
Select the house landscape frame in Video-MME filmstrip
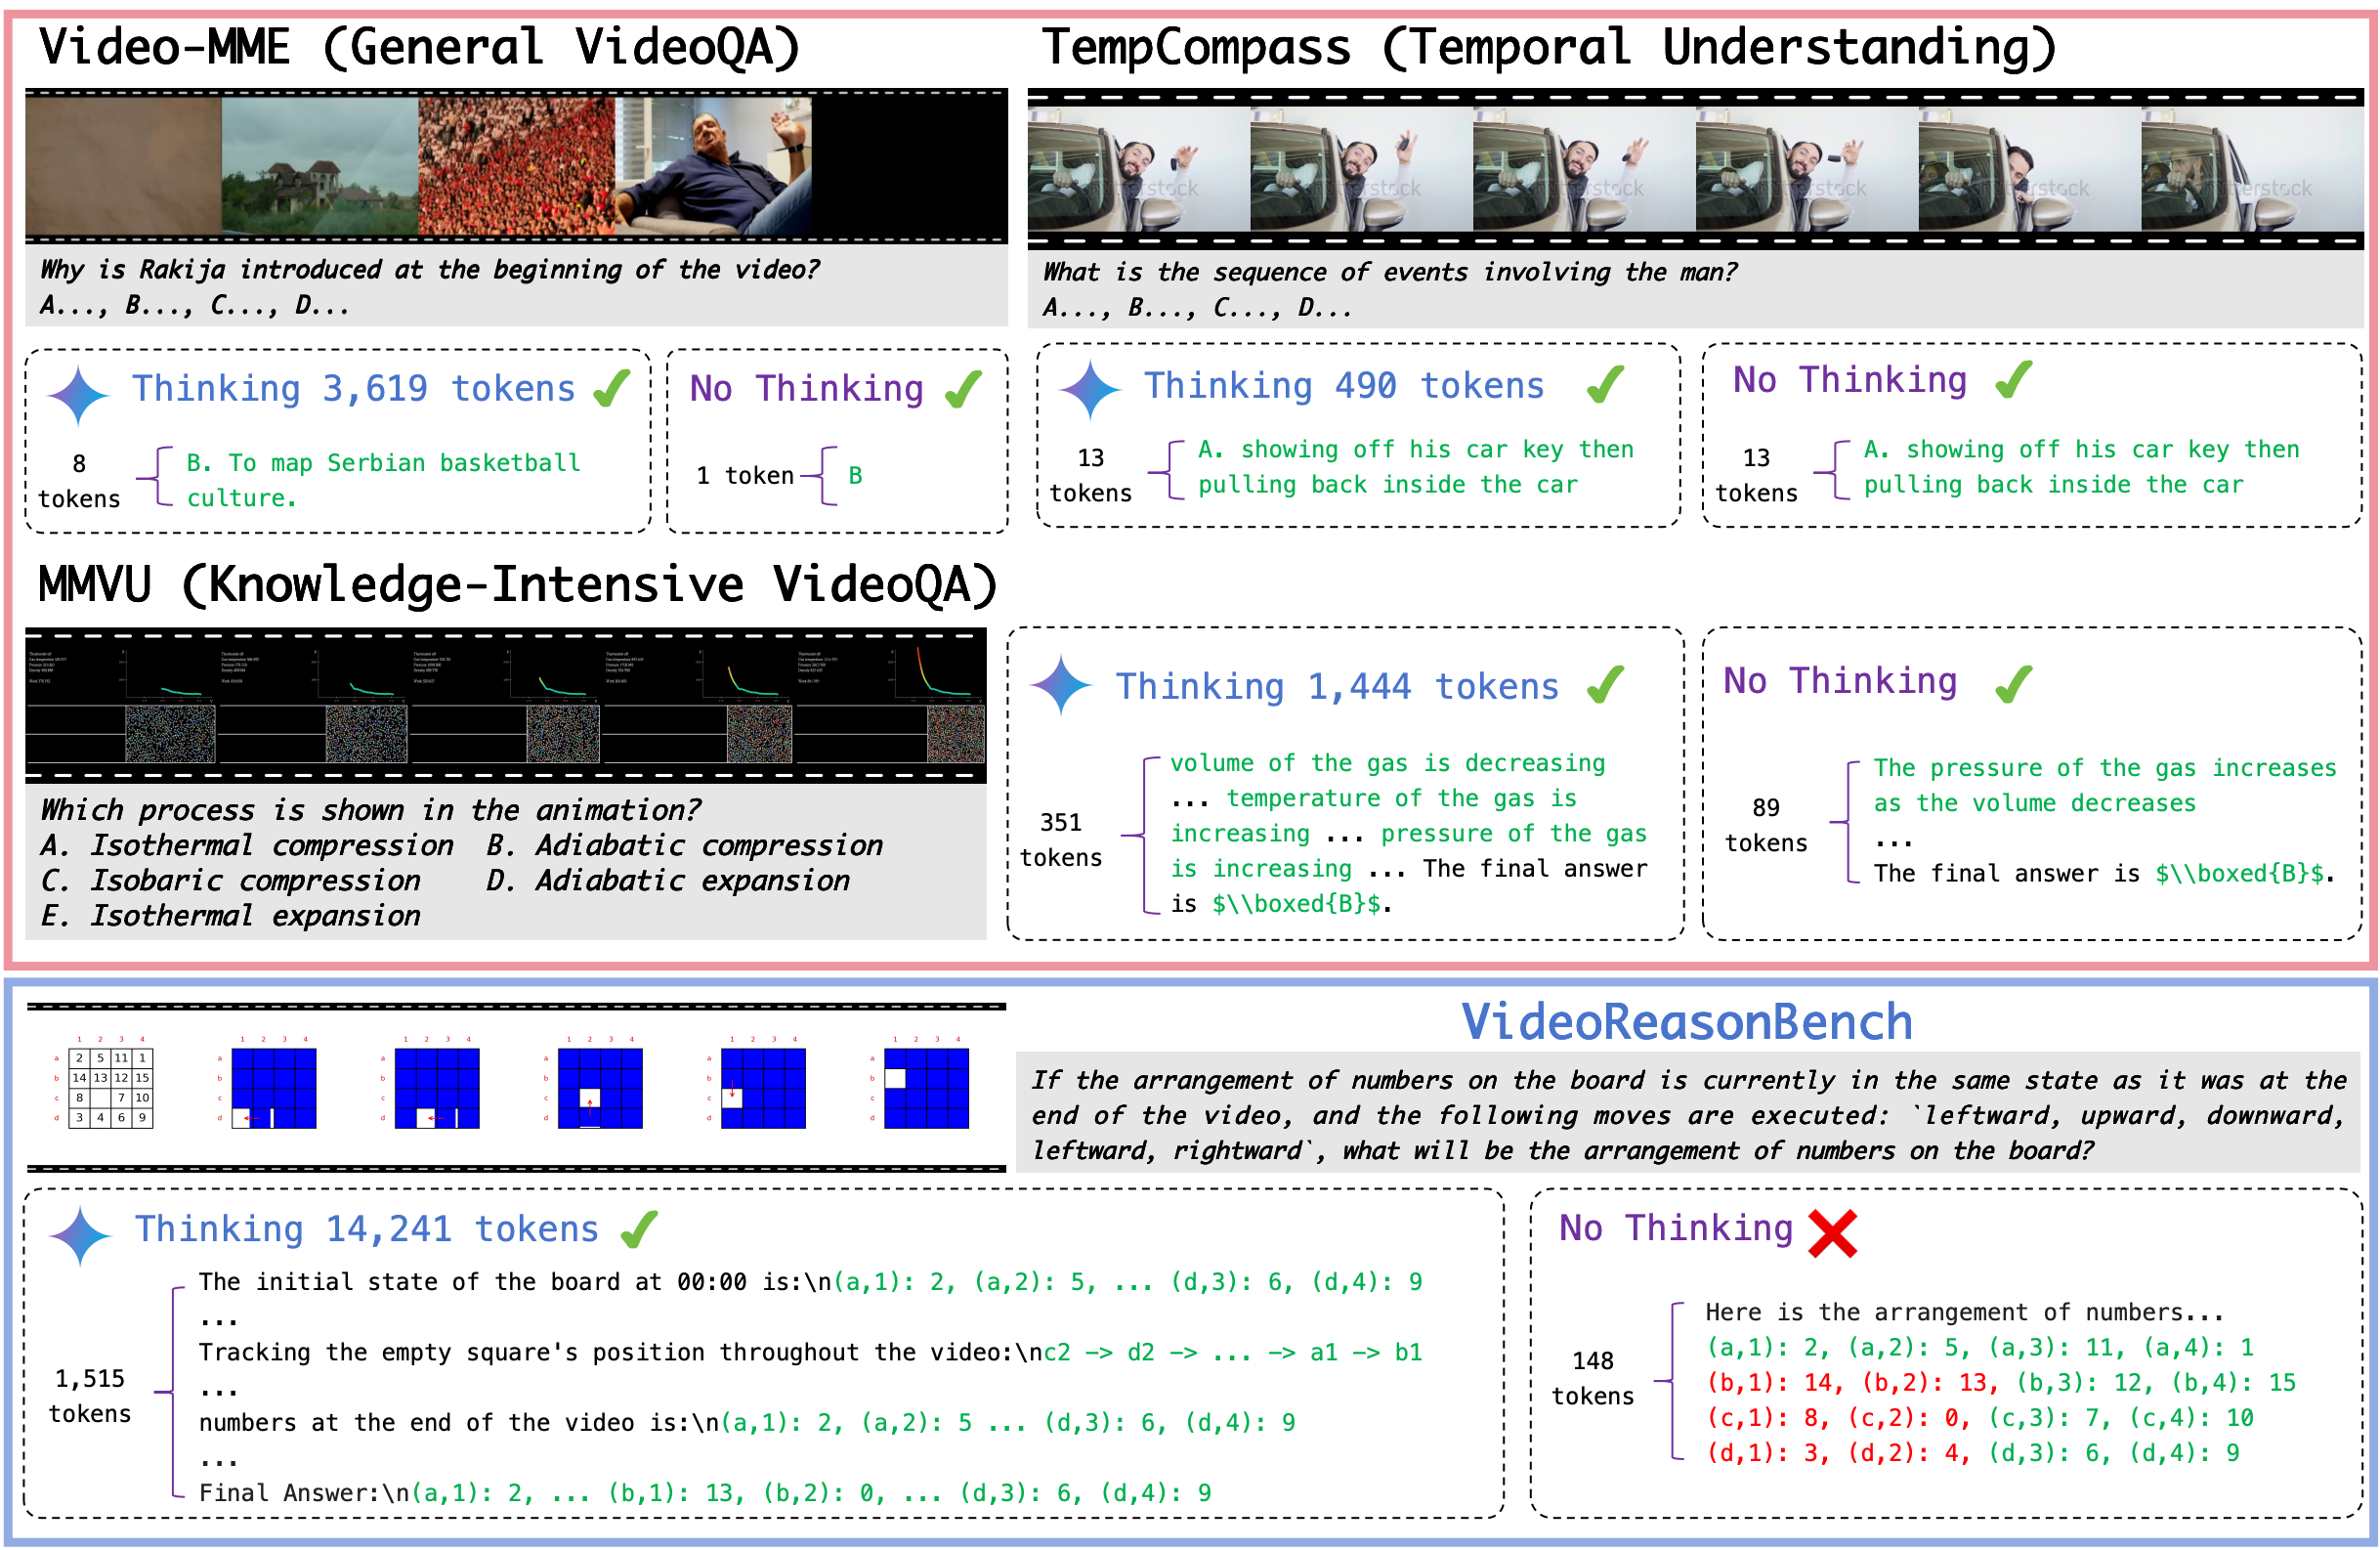coord(320,166)
